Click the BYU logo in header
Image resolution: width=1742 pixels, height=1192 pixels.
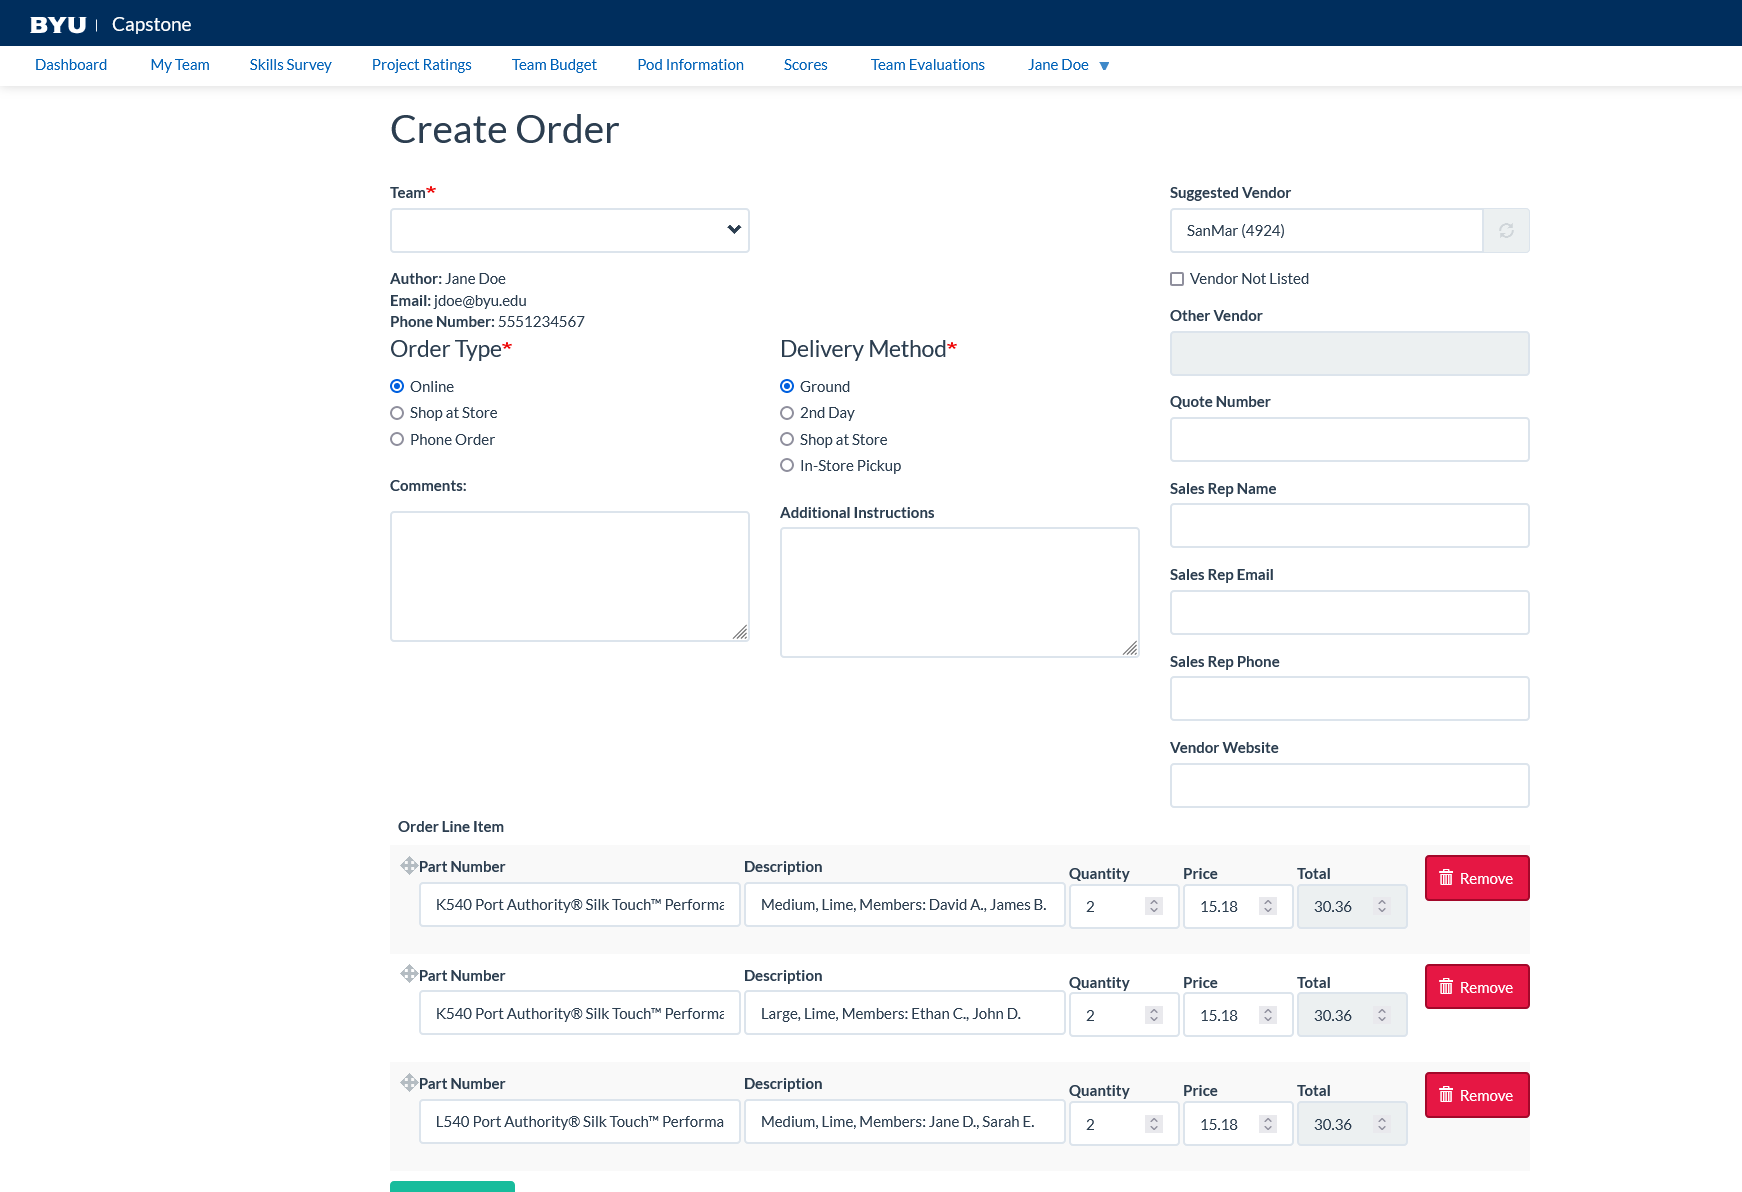pos(58,25)
